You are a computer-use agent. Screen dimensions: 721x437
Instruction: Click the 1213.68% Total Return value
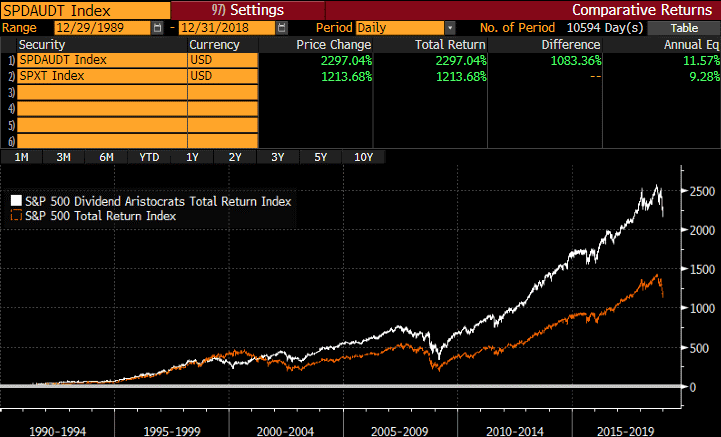[x=461, y=76]
